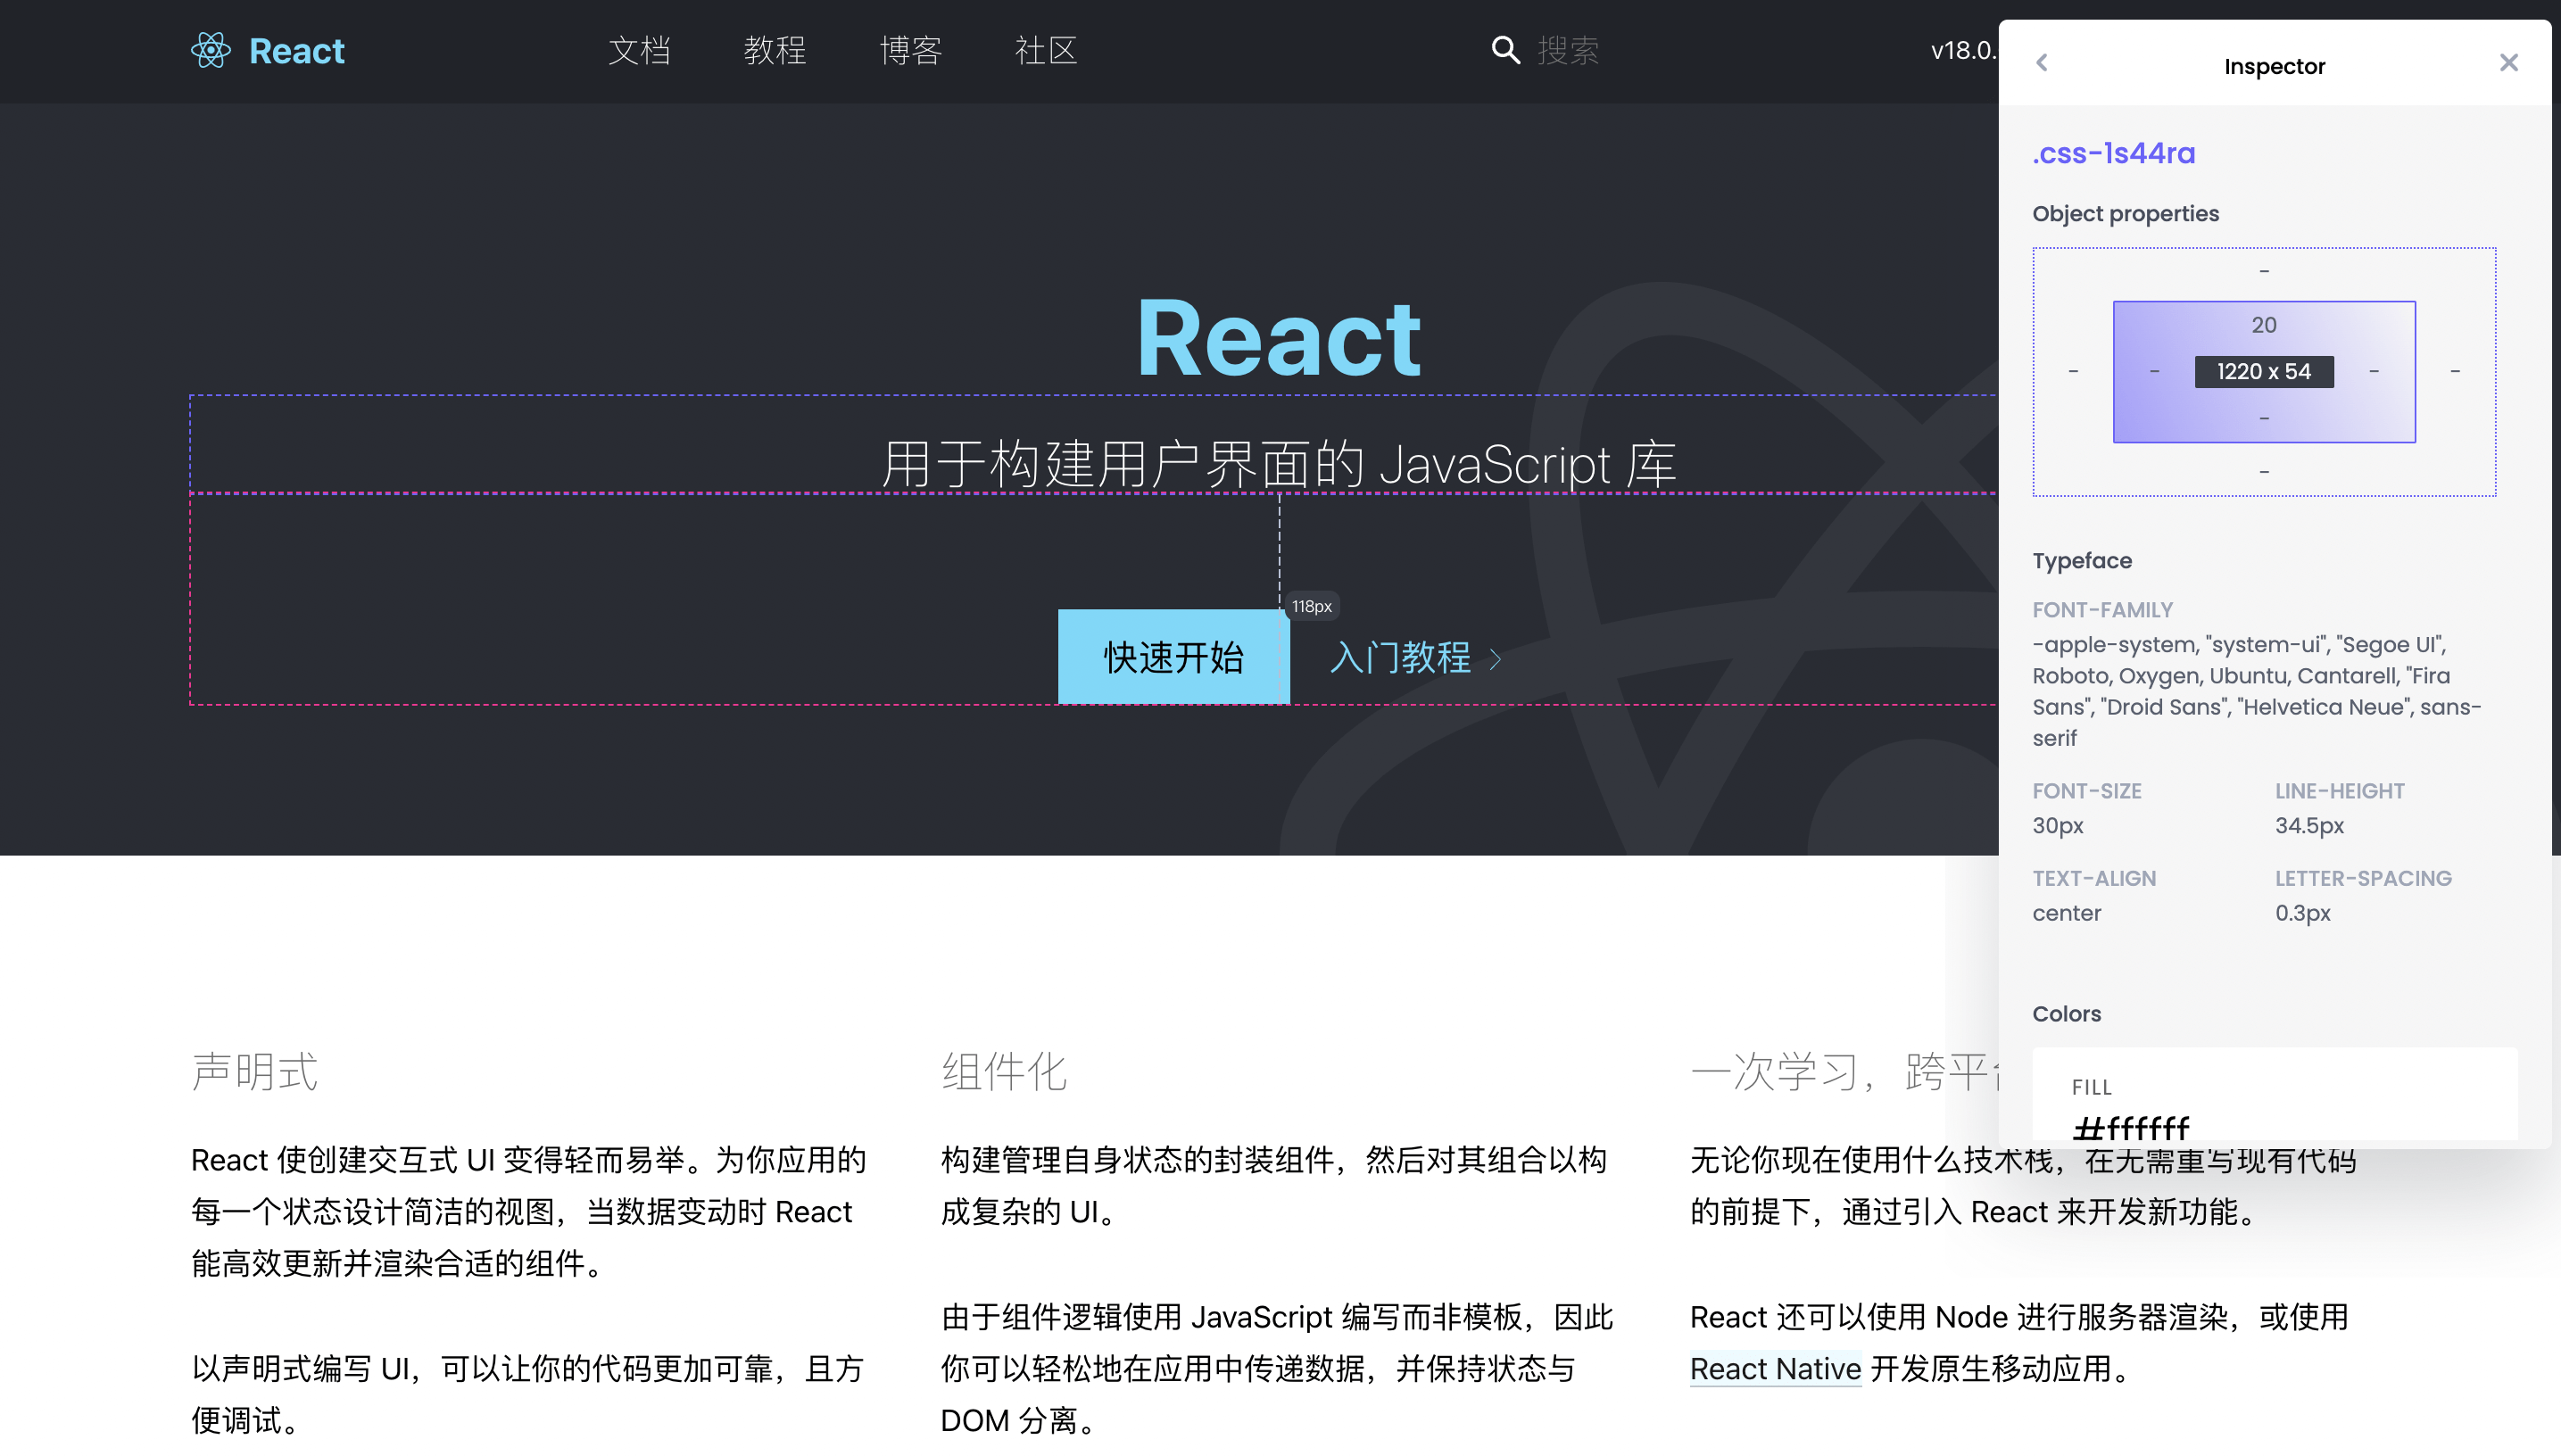
Task: Click the center text-align value
Action: click(2066, 913)
